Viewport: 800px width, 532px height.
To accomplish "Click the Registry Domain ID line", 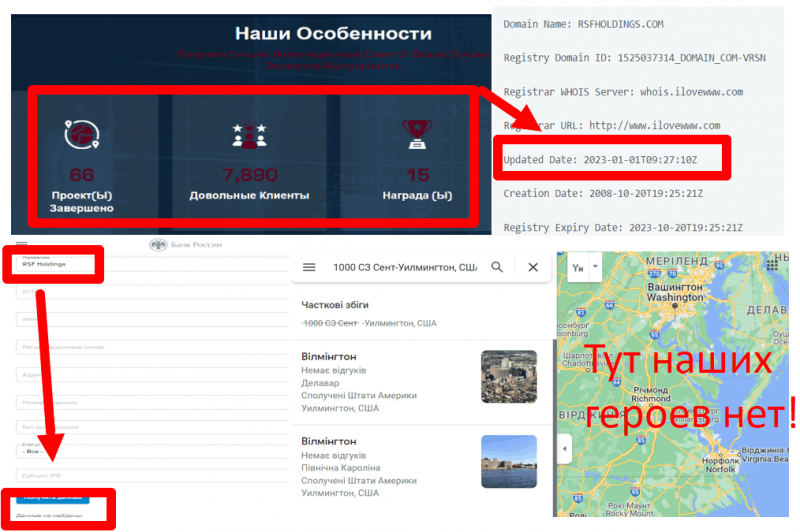I will tap(634, 58).
